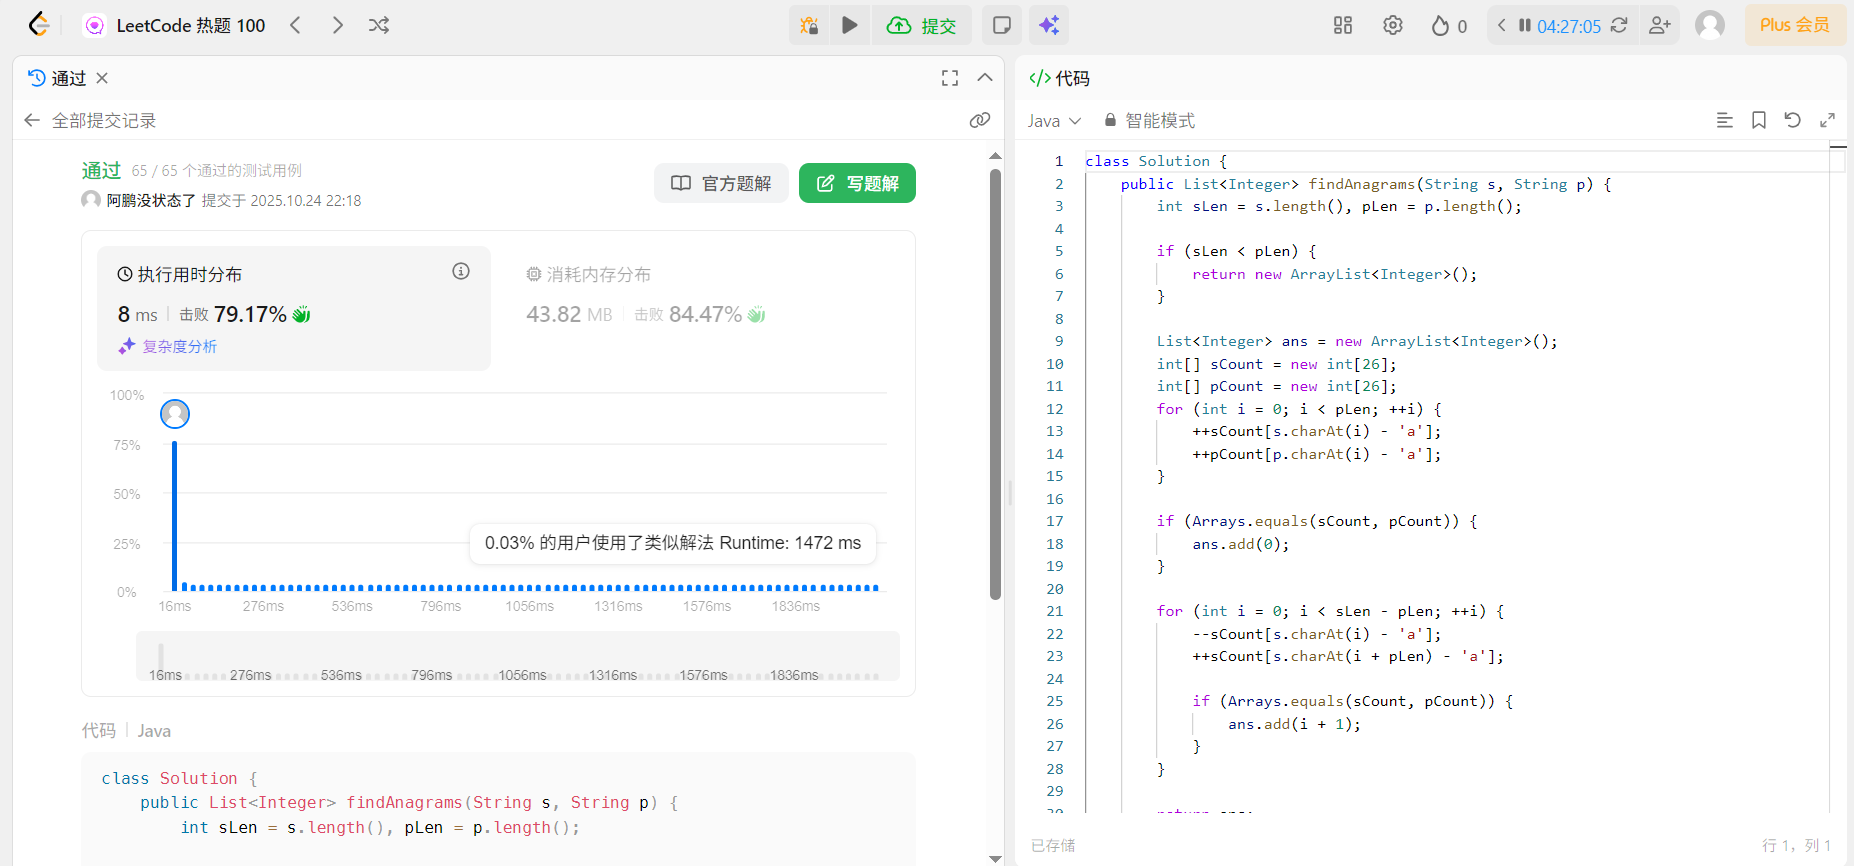The width and height of the screenshot is (1854, 866).
Task: Collapse the left panel with up chevron
Action: pyautogui.click(x=985, y=78)
